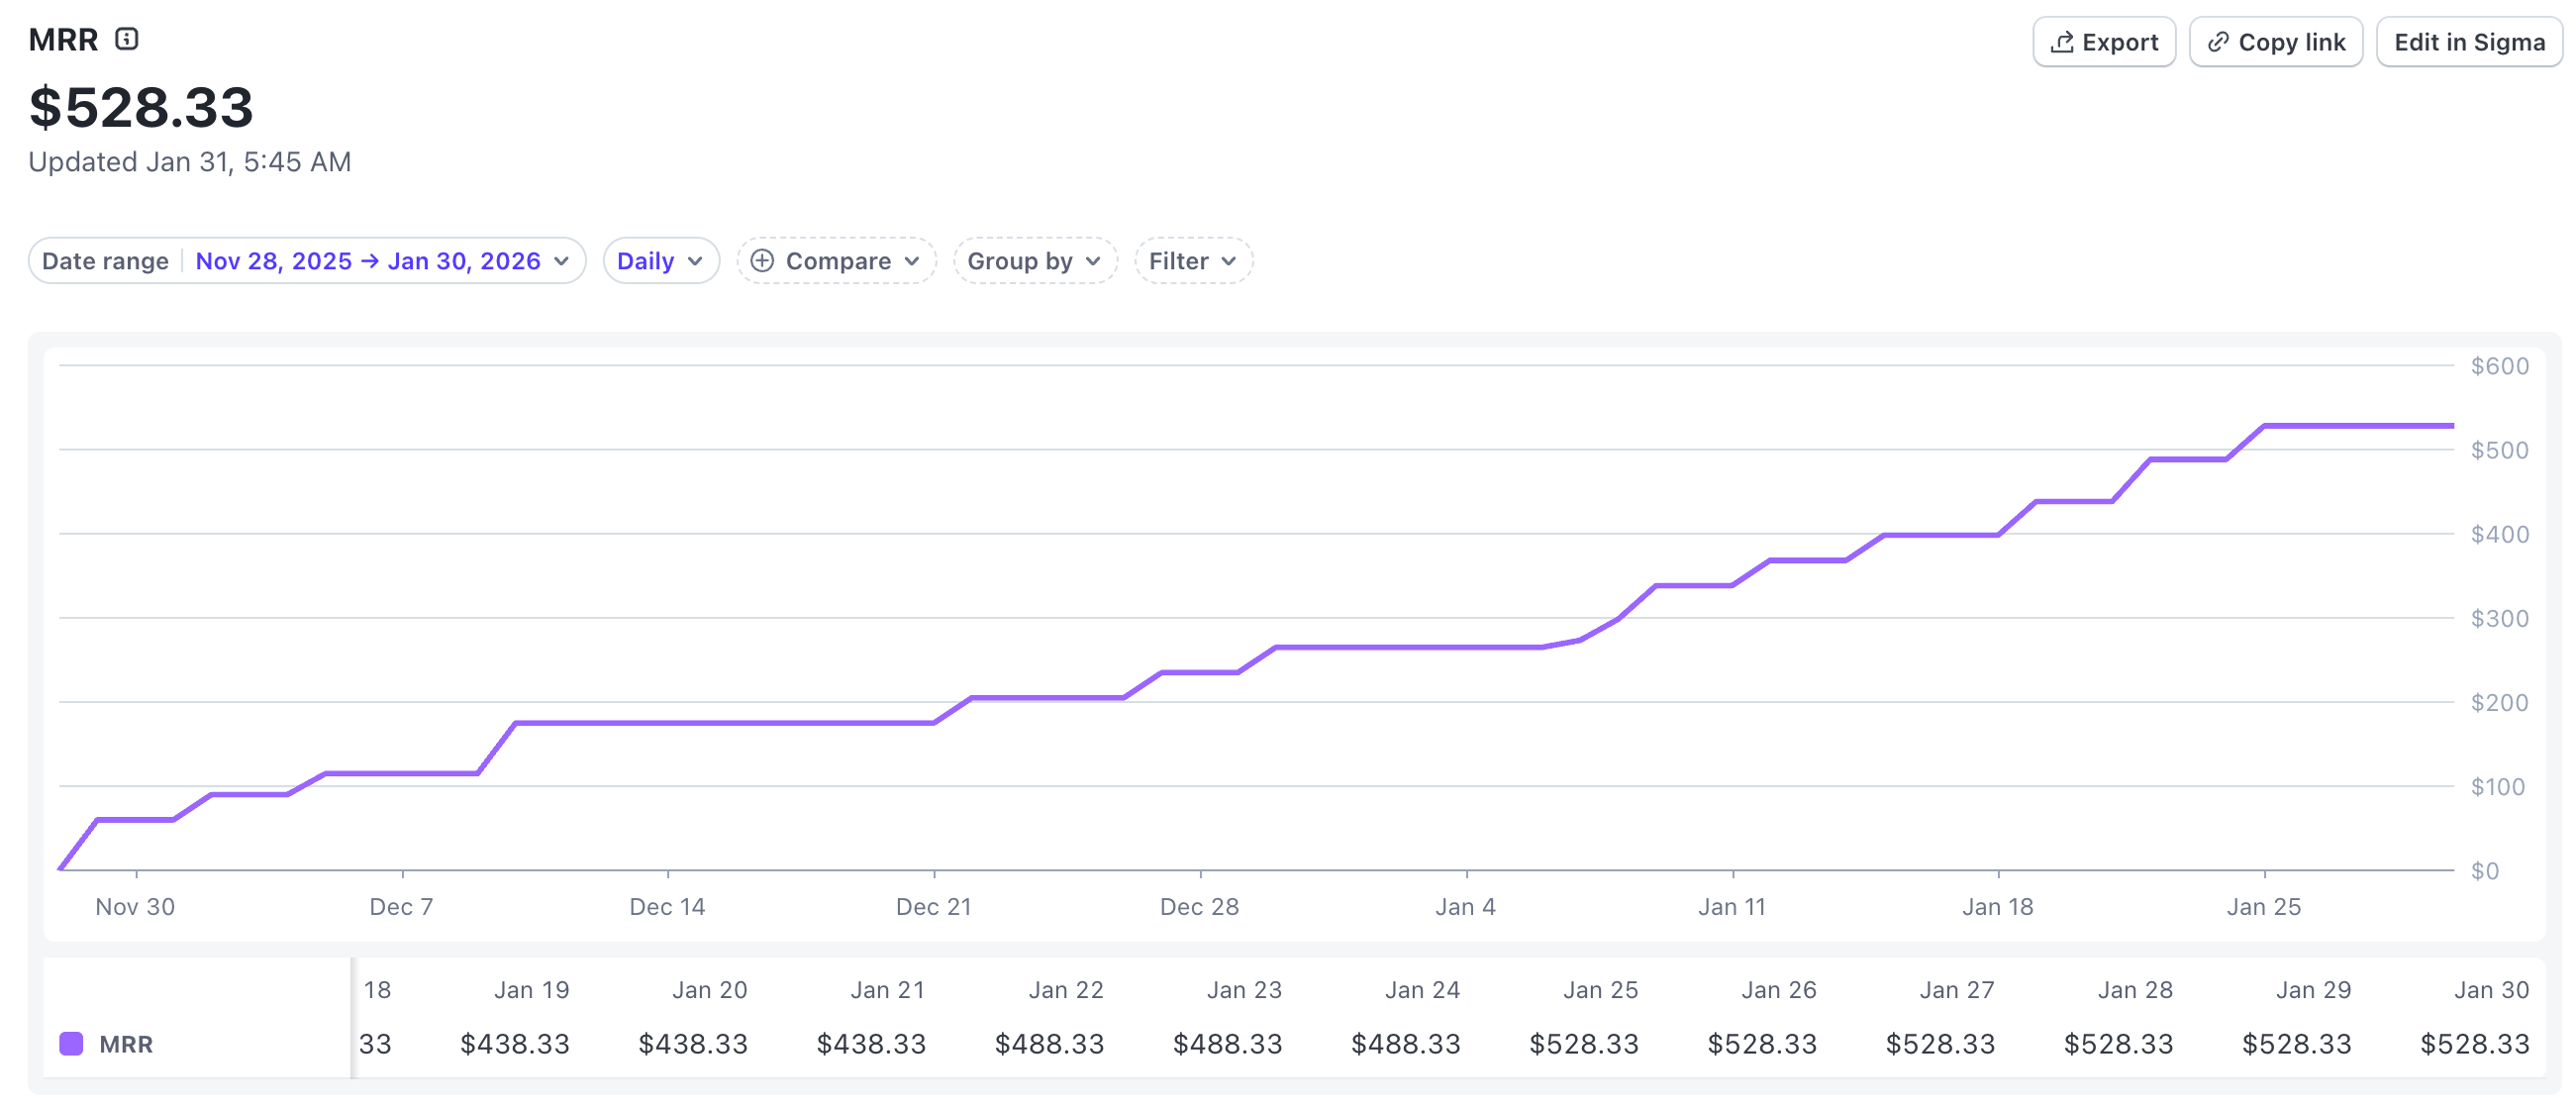Click the Compare plus circle icon
This screenshot has height=1109, width=2576.
pyautogui.click(x=762, y=261)
